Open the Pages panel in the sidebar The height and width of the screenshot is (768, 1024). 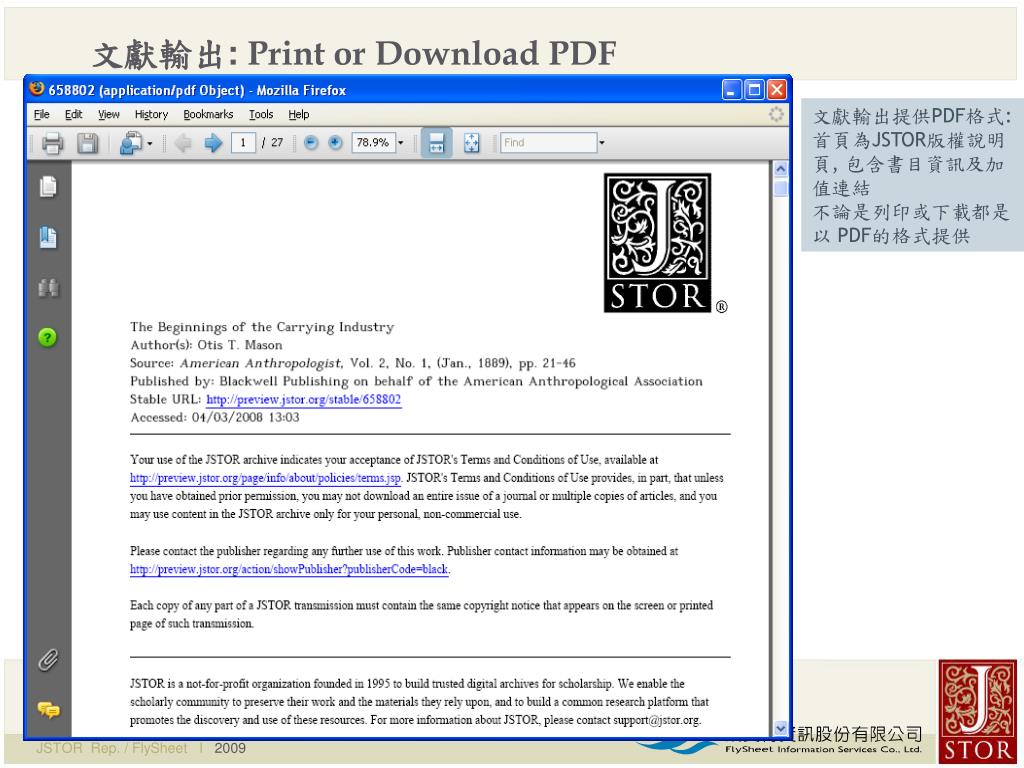[48, 186]
